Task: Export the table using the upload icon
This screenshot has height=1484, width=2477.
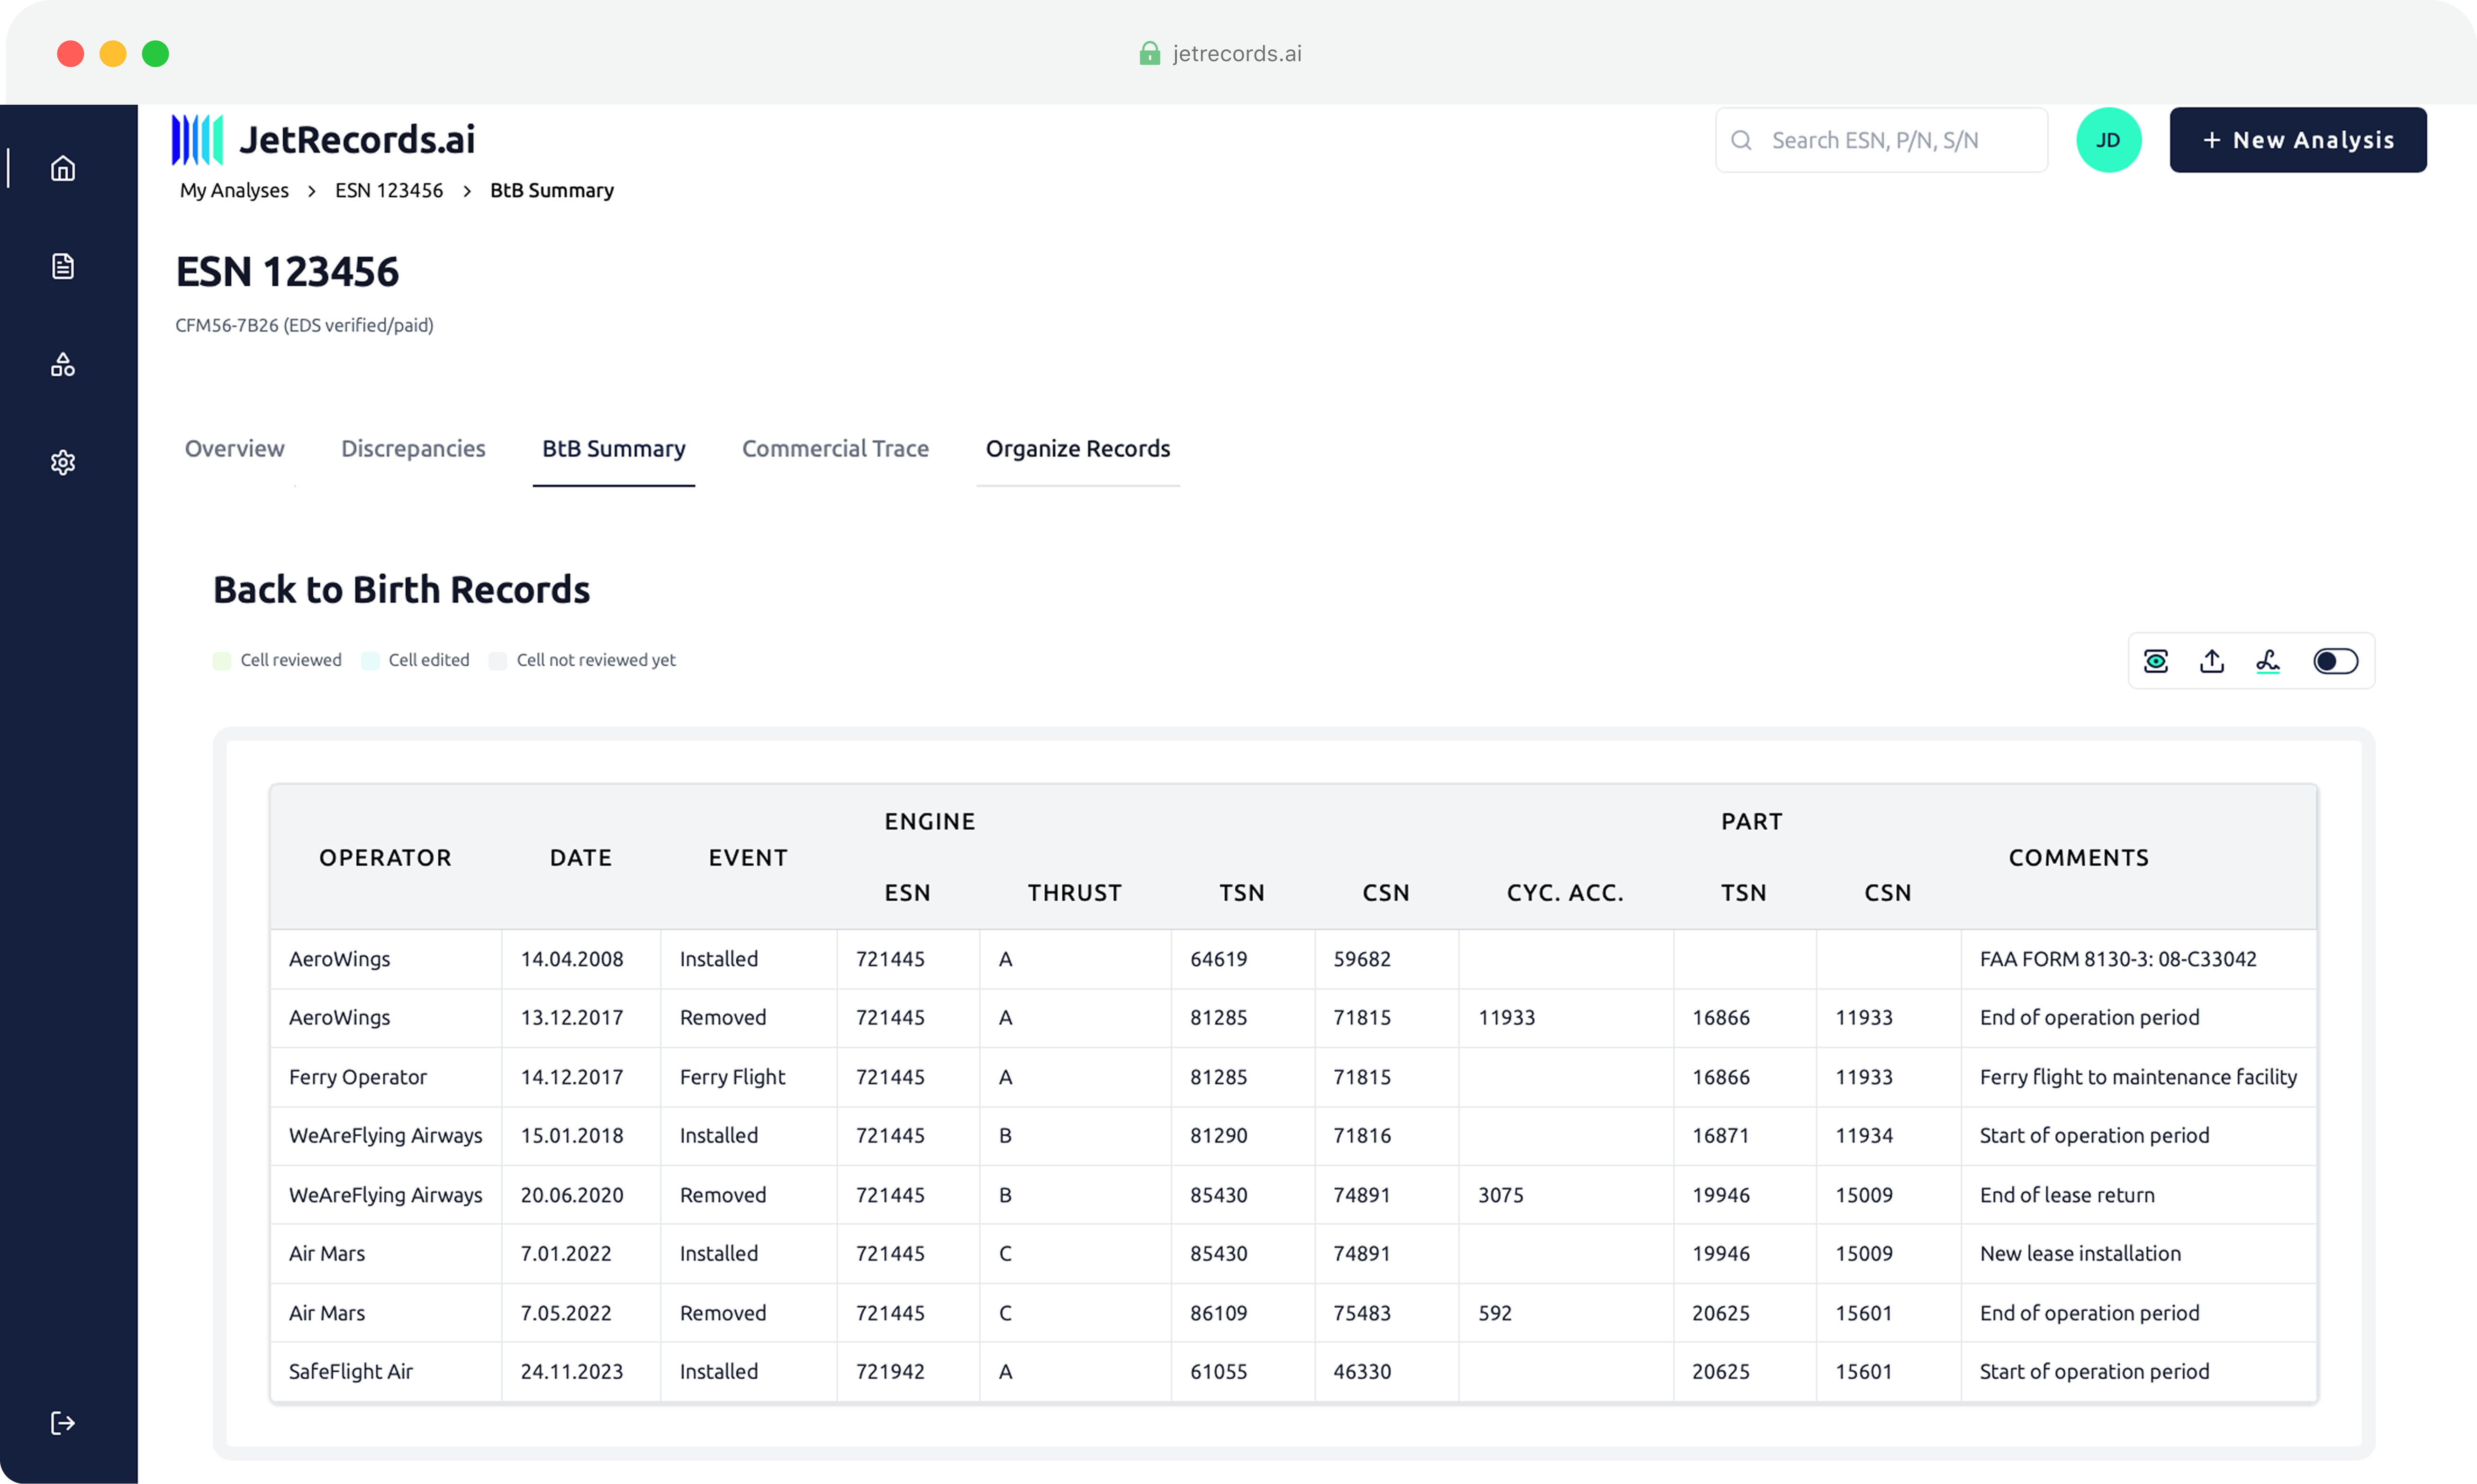Action: click(x=2212, y=661)
